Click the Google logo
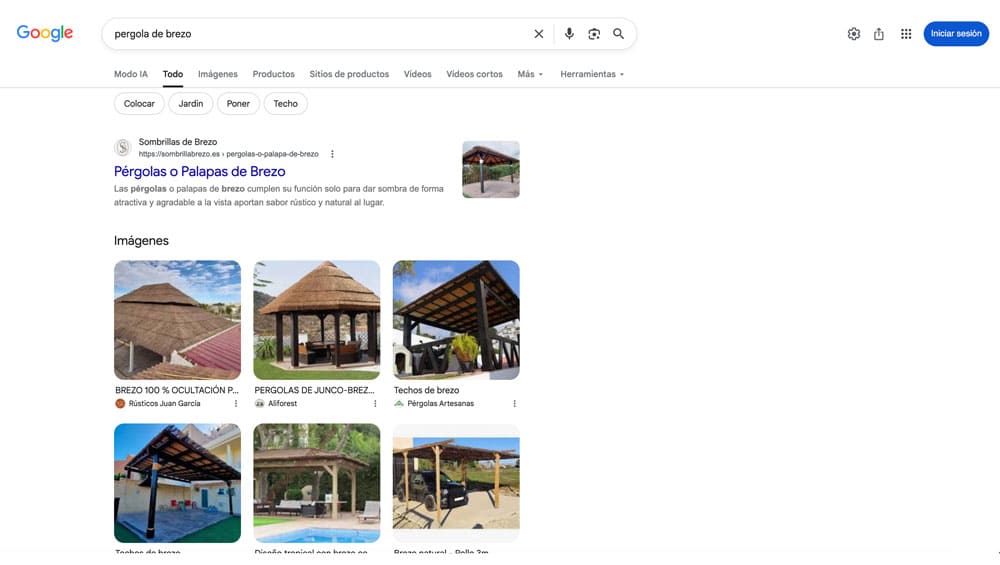 tap(45, 33)
